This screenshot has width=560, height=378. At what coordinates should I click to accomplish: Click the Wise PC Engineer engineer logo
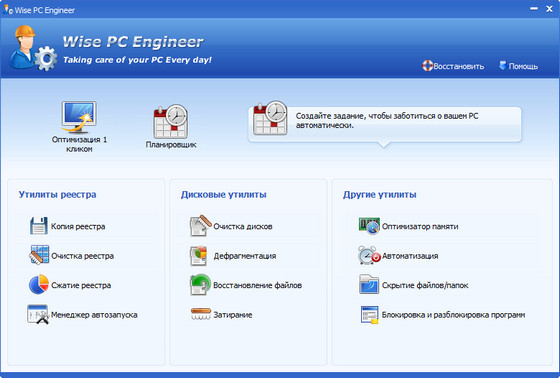[32, 48]
